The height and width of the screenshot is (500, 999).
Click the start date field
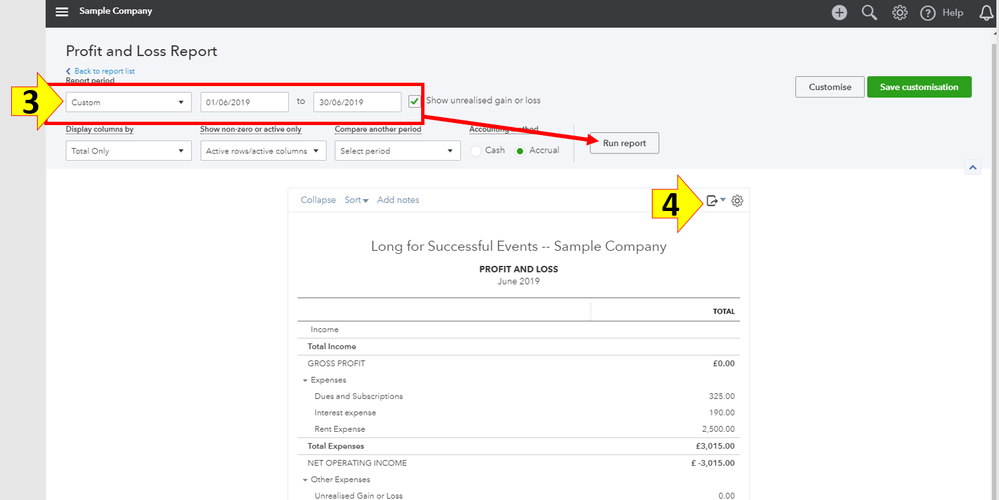pos(243,102)
